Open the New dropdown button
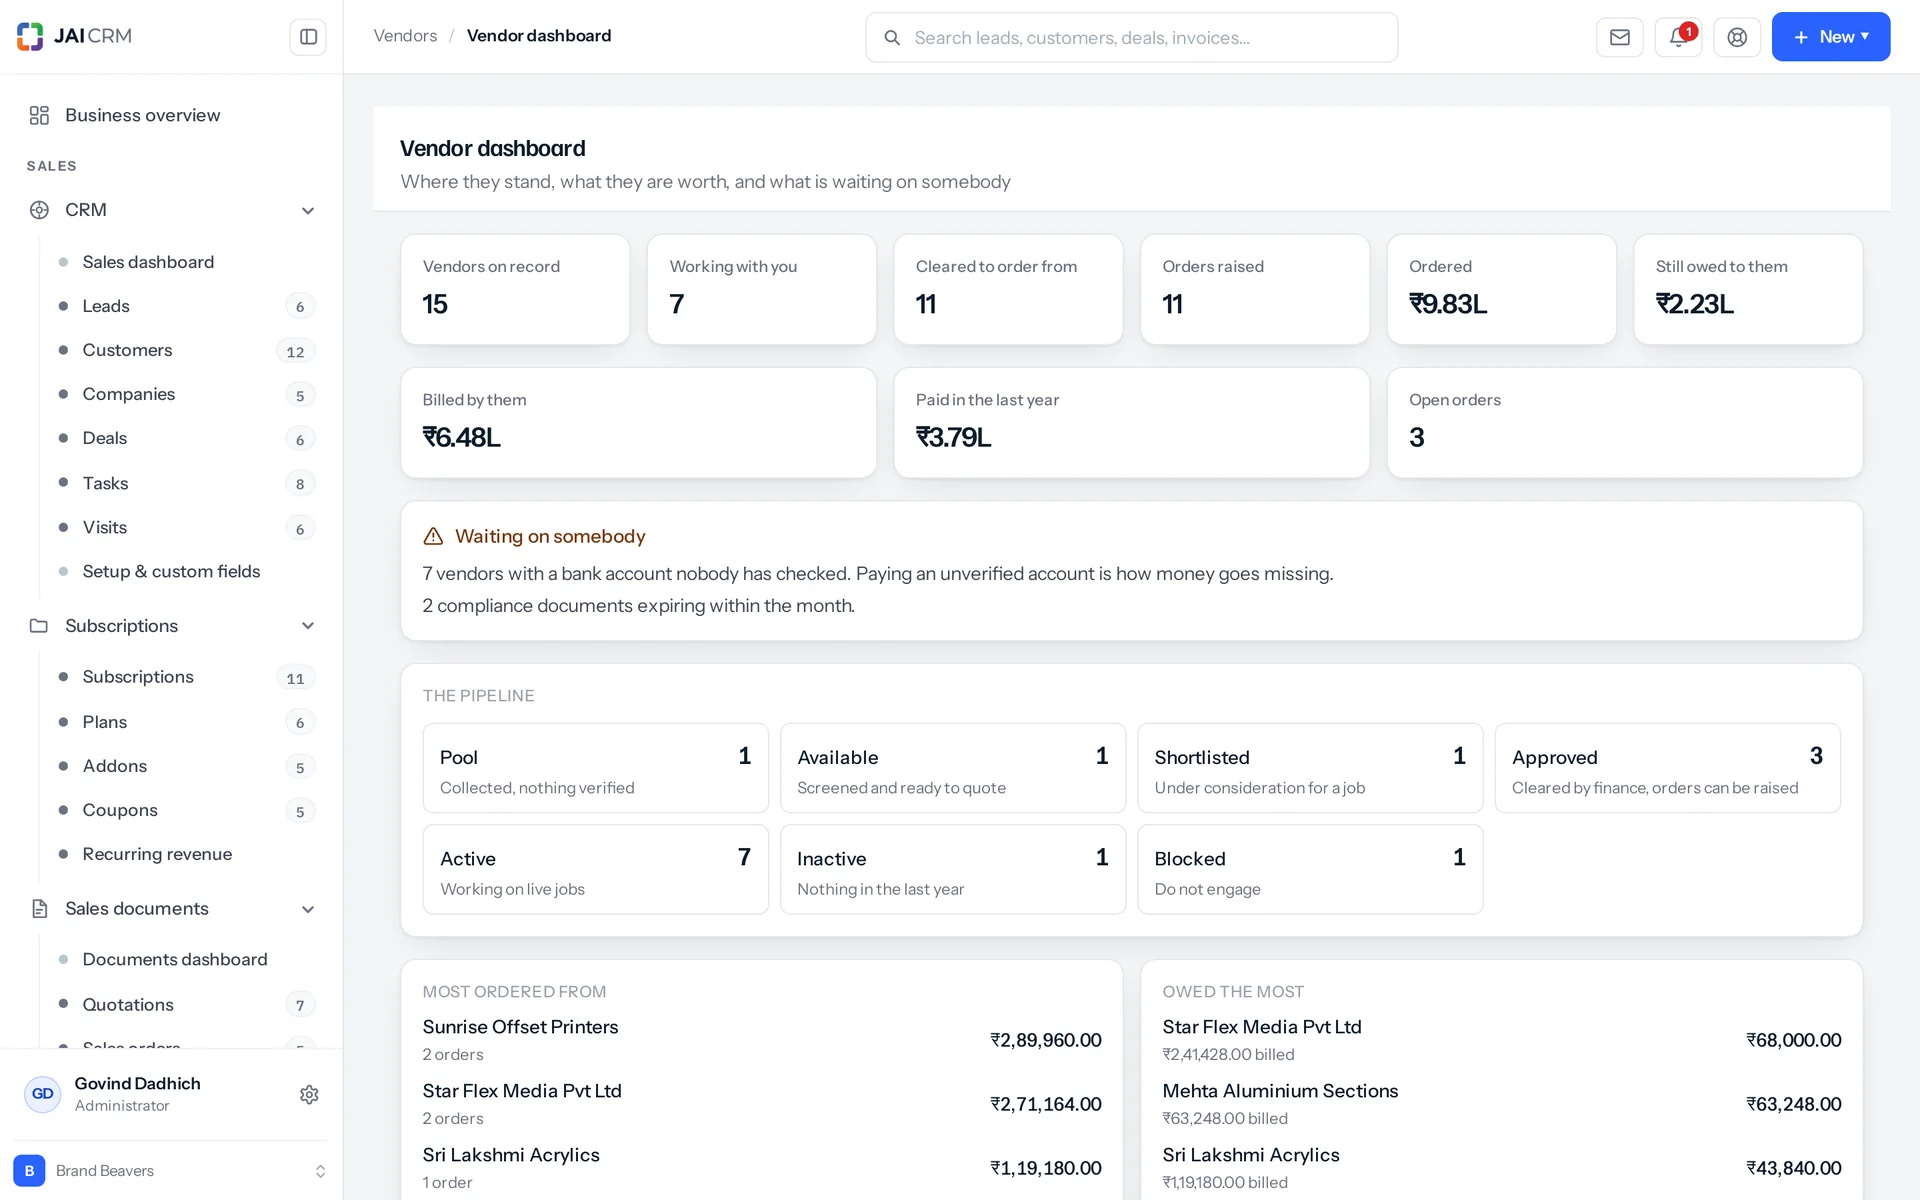 coord(1830,37)
